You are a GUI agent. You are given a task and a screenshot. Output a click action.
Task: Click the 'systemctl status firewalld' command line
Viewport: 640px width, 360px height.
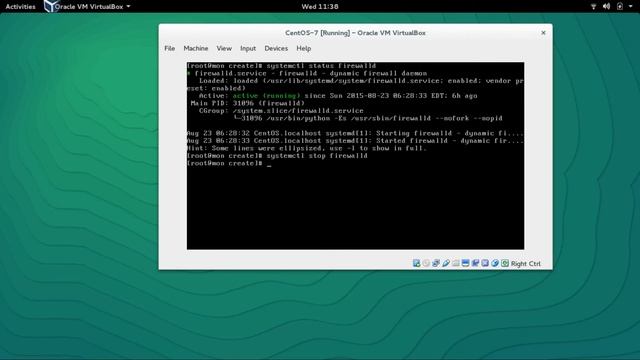click(281, 66)
